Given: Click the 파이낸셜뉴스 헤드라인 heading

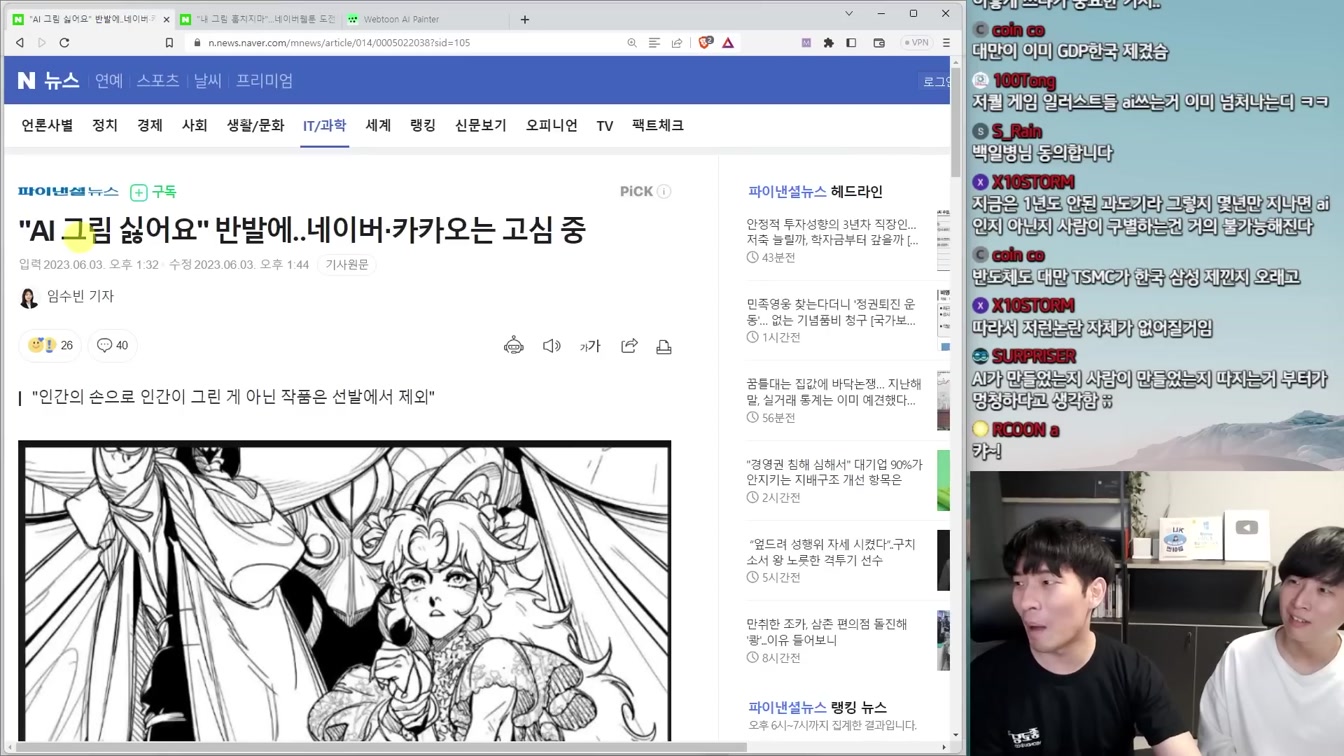Looking at the screenshot, I should click(x=815, y=191).
